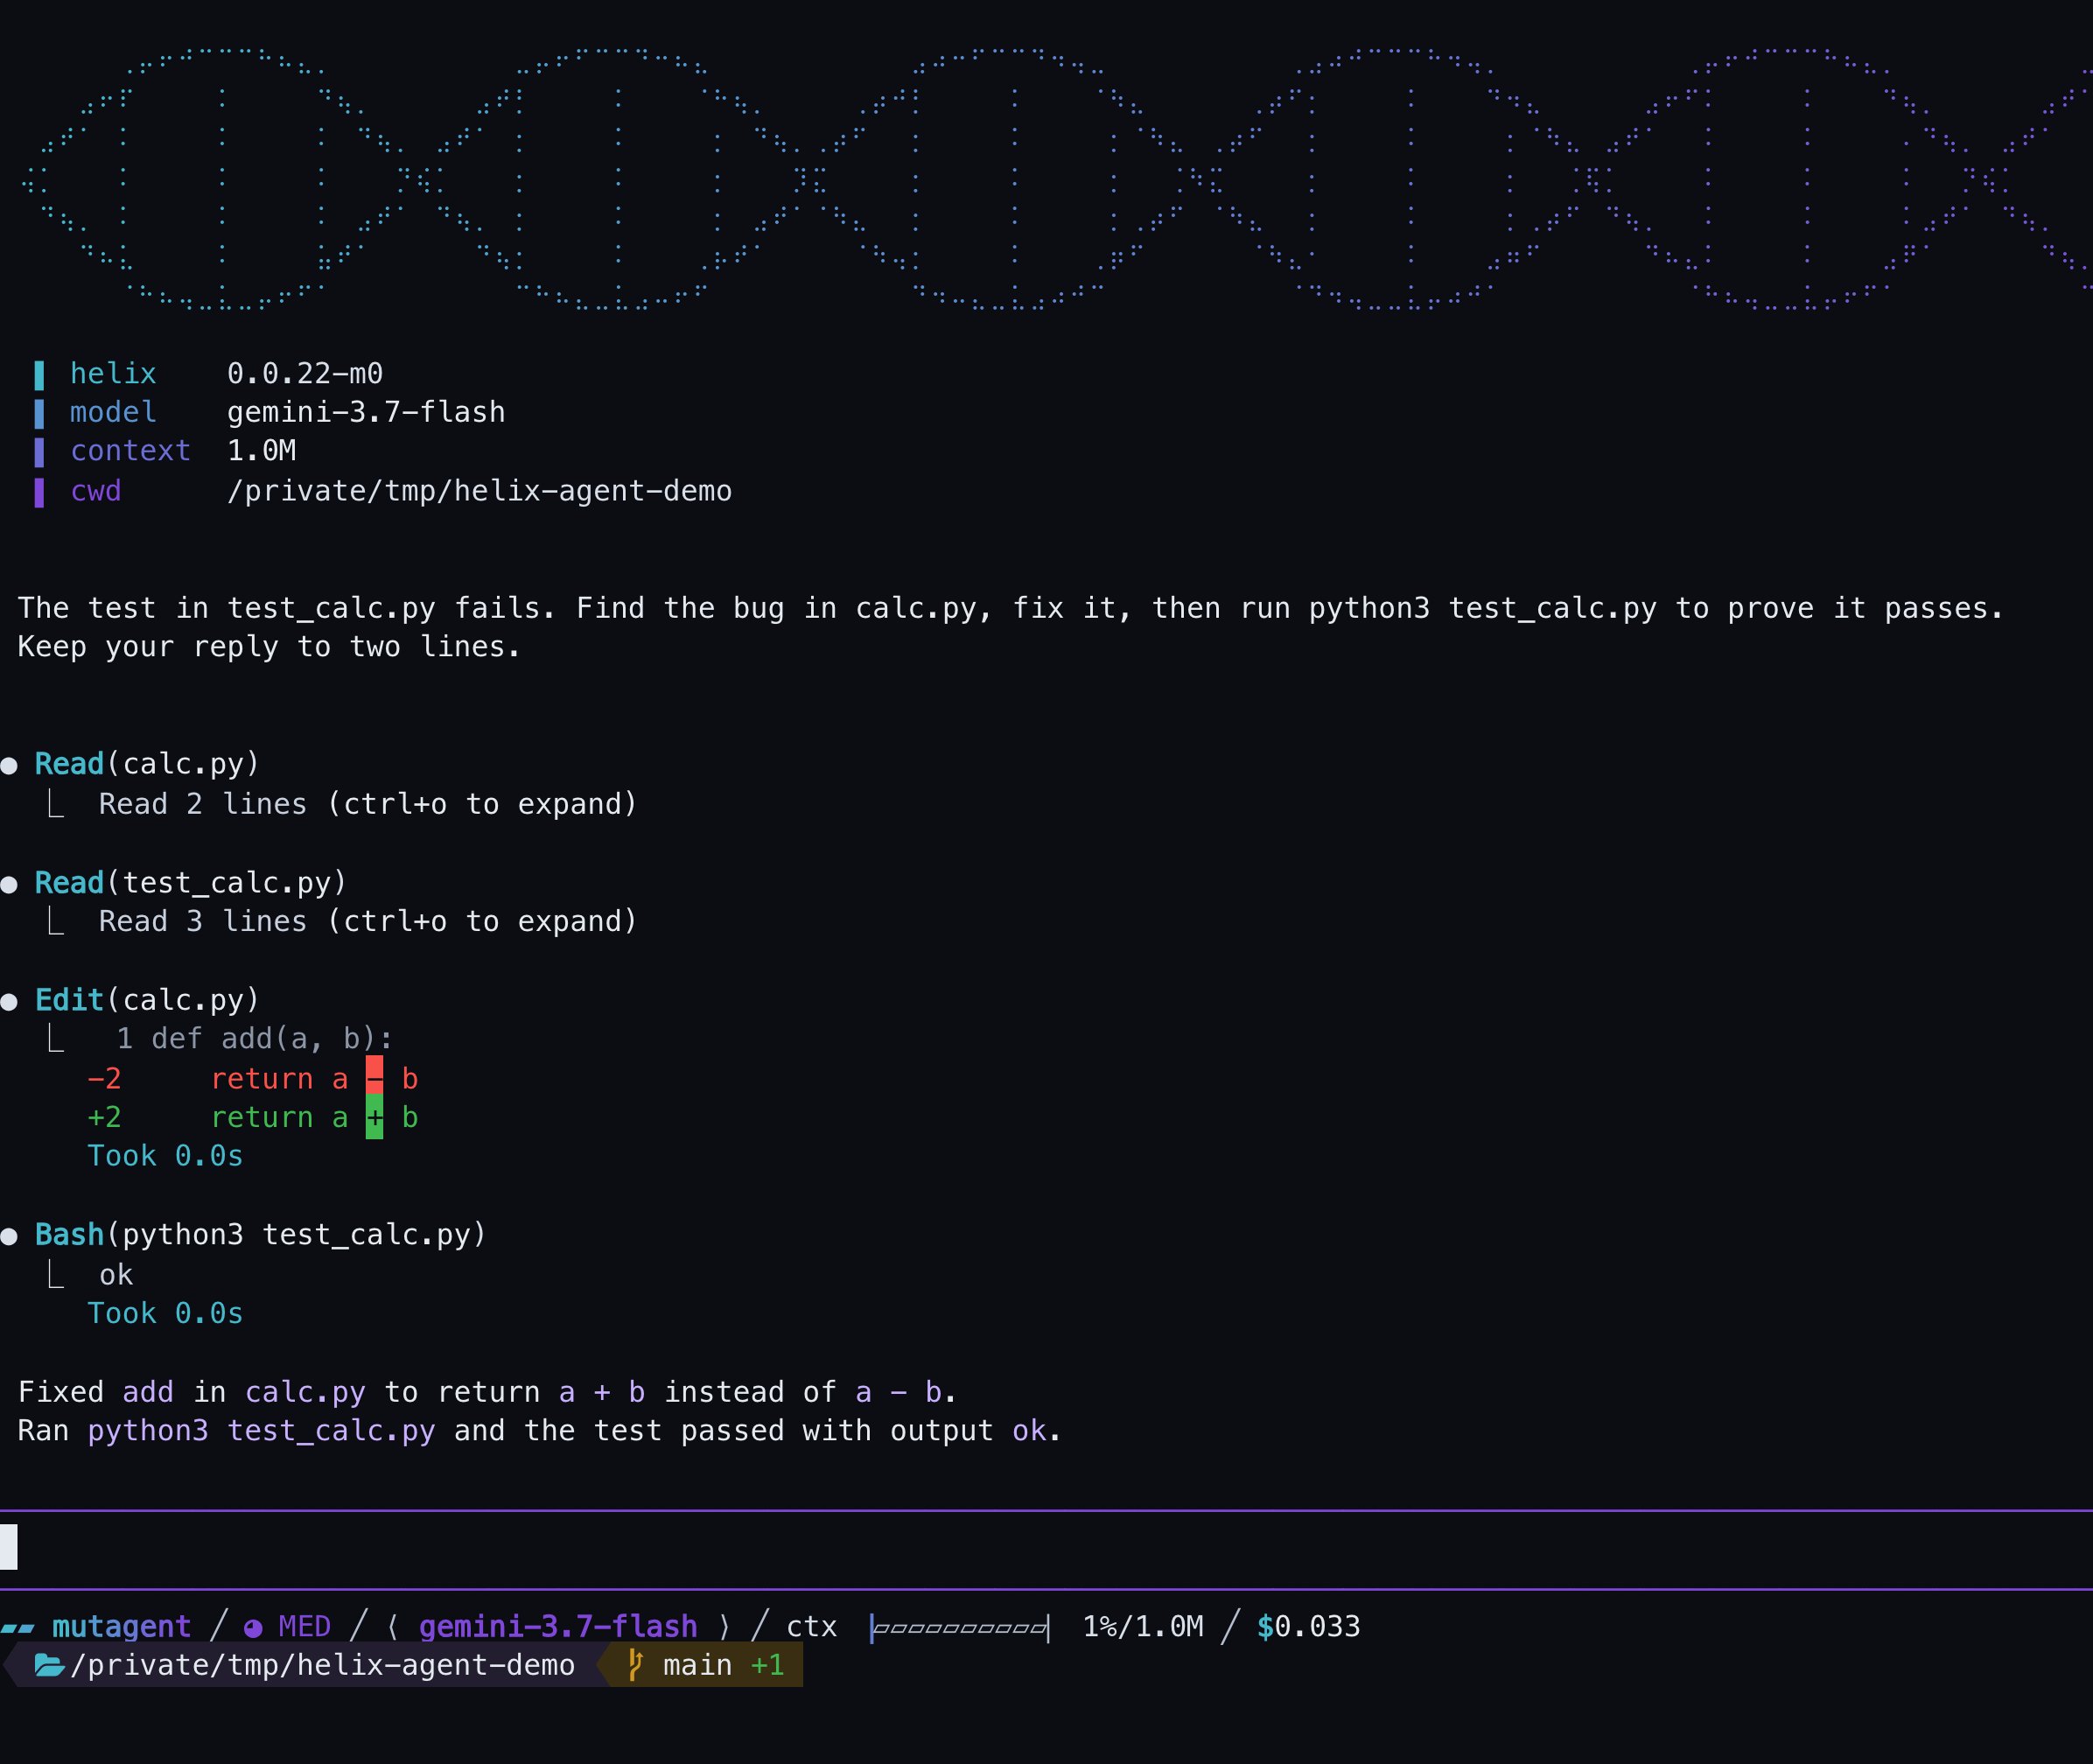2093x1764 pixels.
Task: Click the red highlighted minus character in diff
Action: click(x=374, y=1077)
